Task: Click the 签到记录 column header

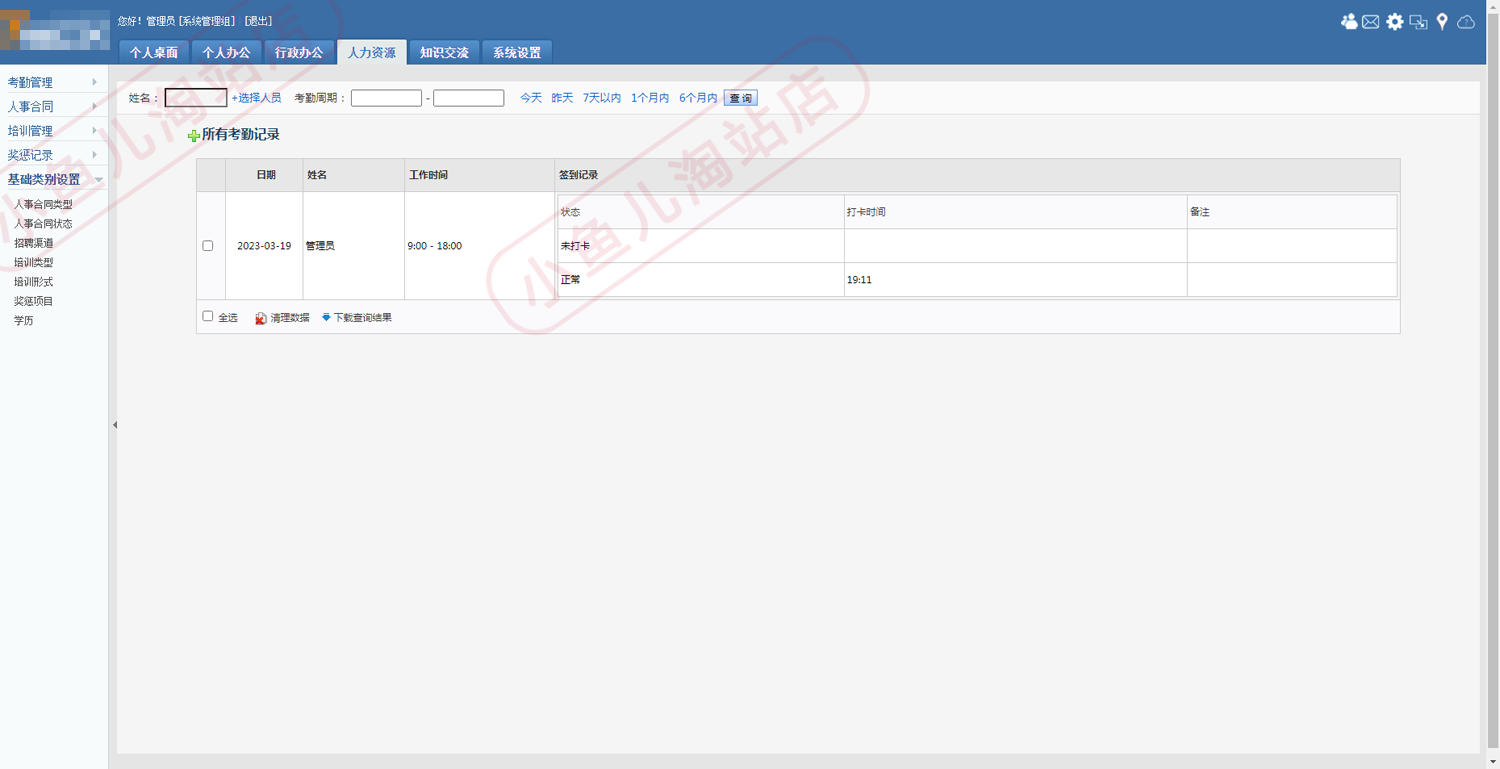Action: point(977,175)
